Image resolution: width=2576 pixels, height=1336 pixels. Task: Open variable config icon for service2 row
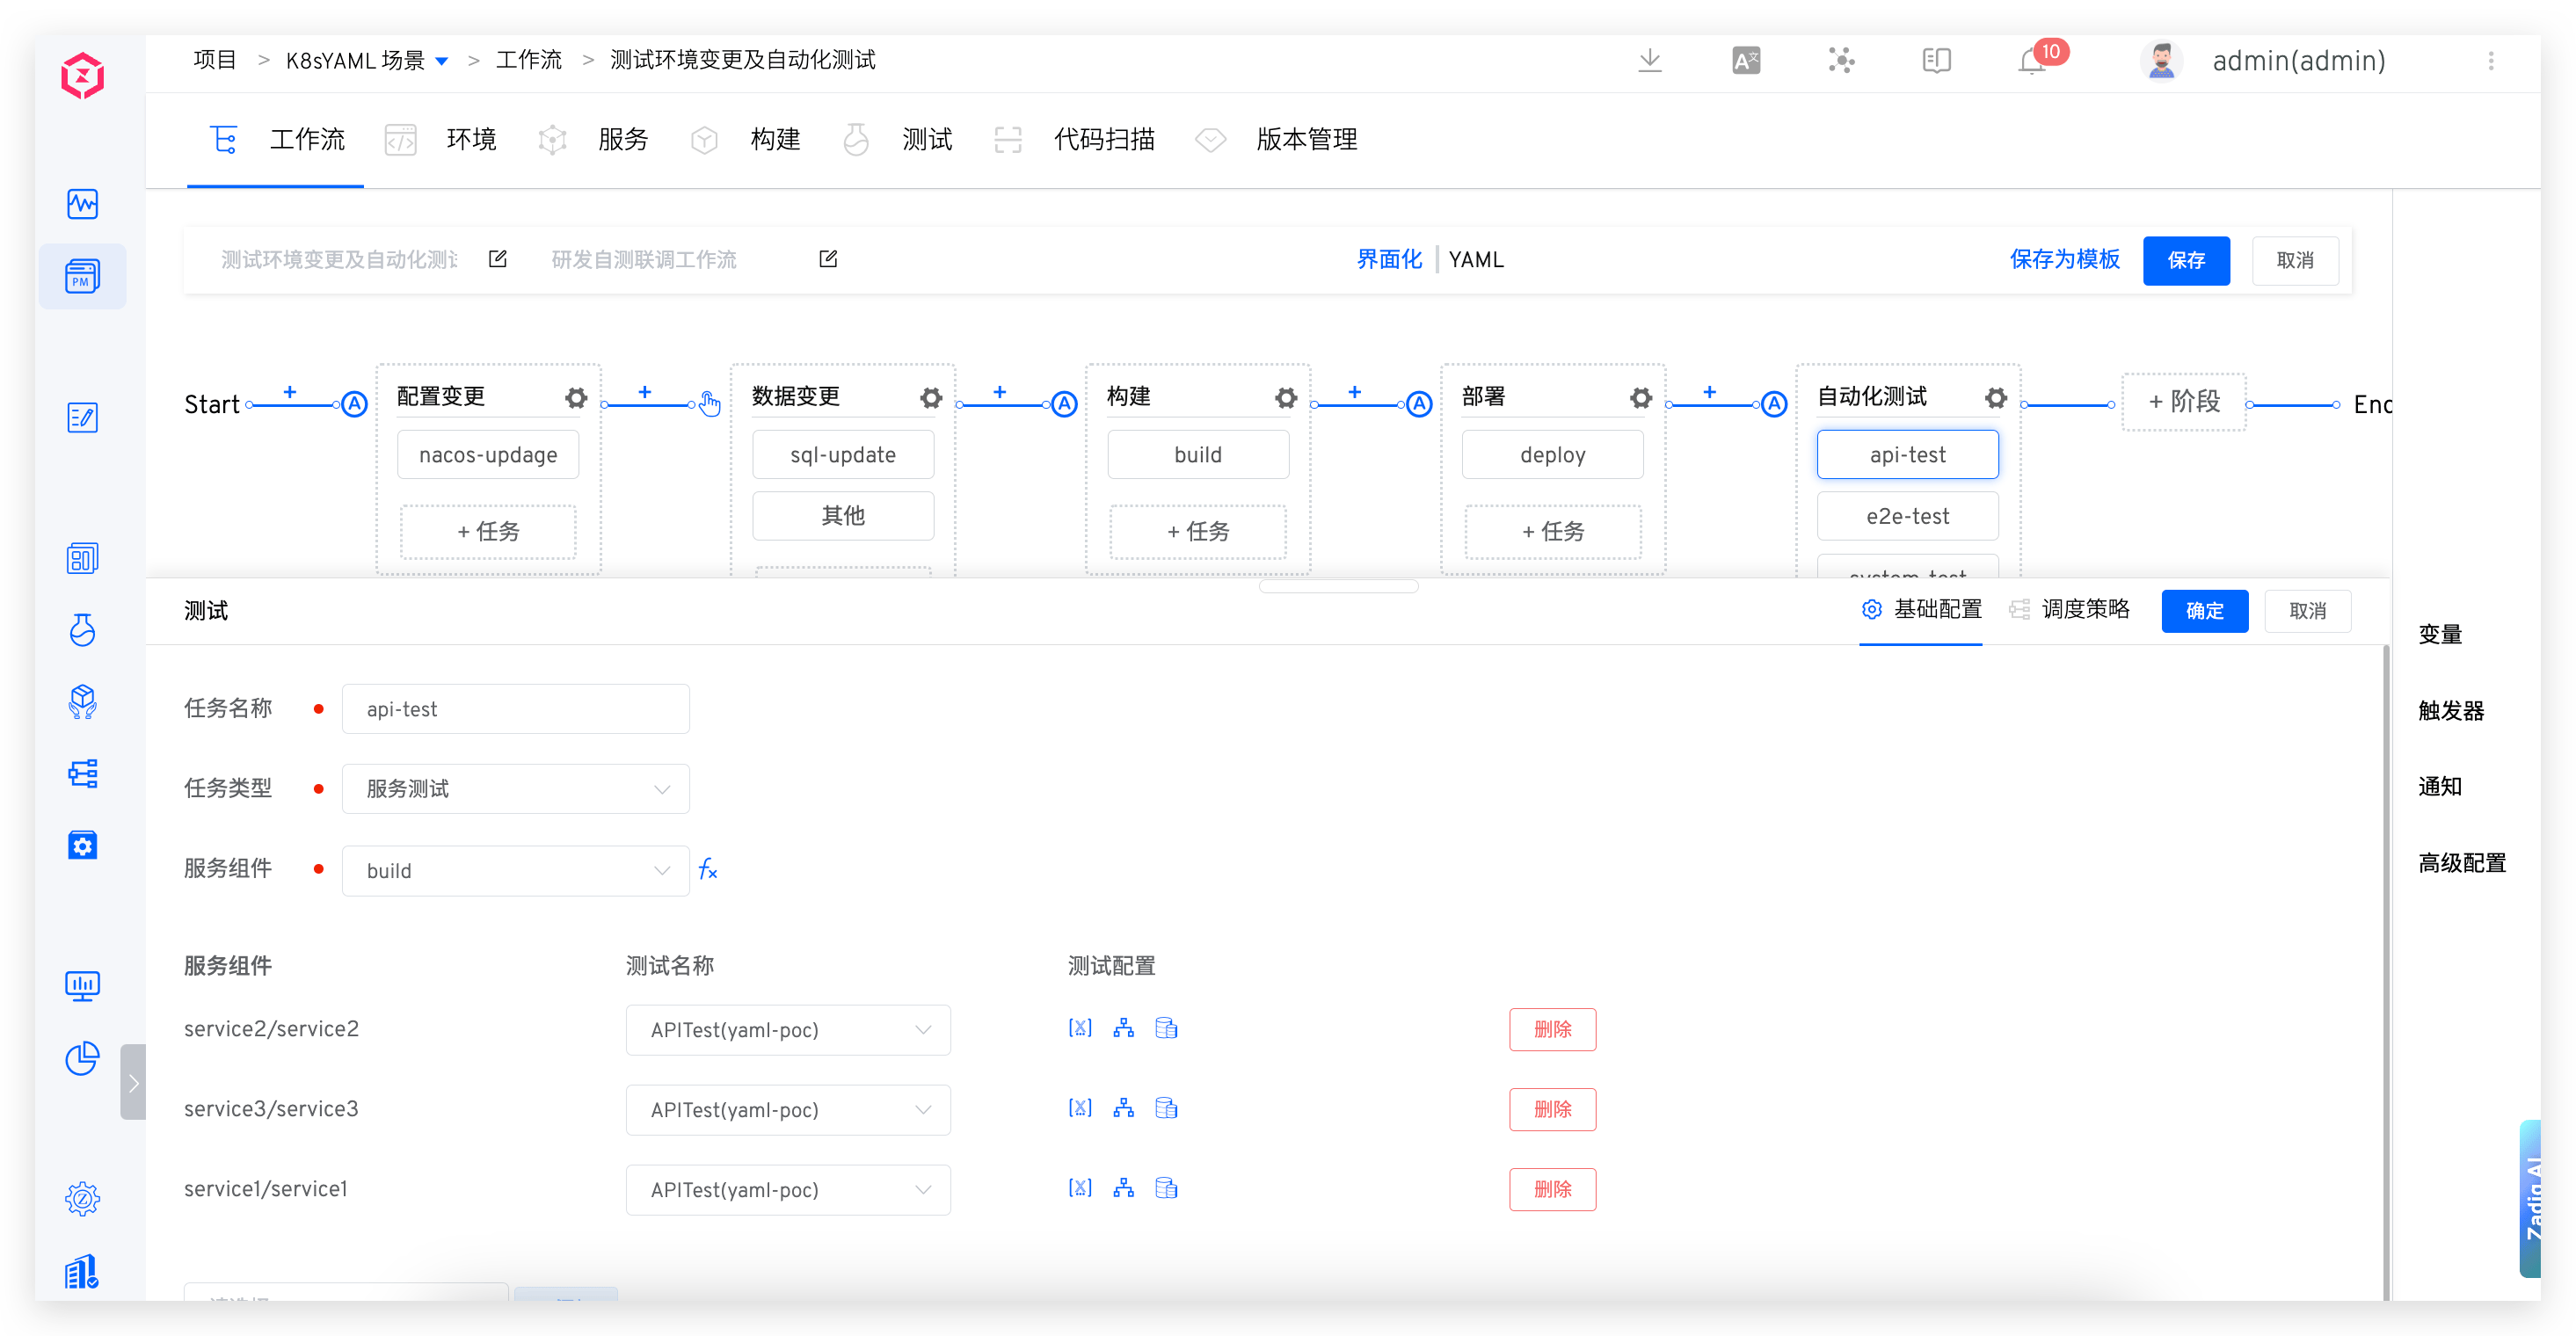click(x=1080, y=1028)
